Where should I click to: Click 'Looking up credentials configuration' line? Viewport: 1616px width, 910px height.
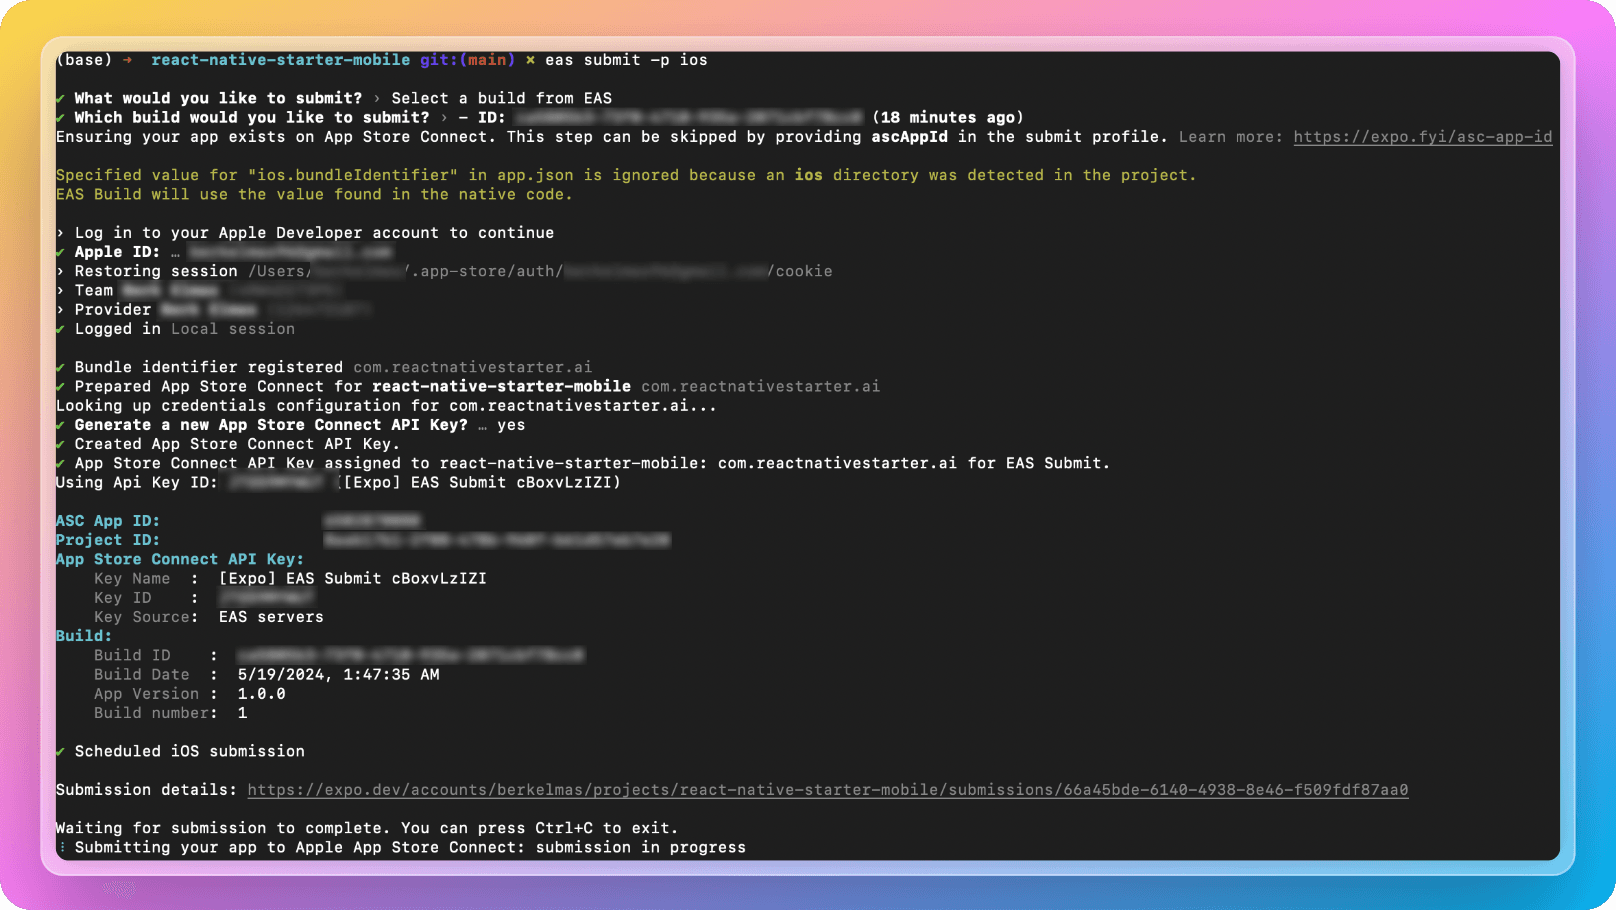[x=386, y=406]
